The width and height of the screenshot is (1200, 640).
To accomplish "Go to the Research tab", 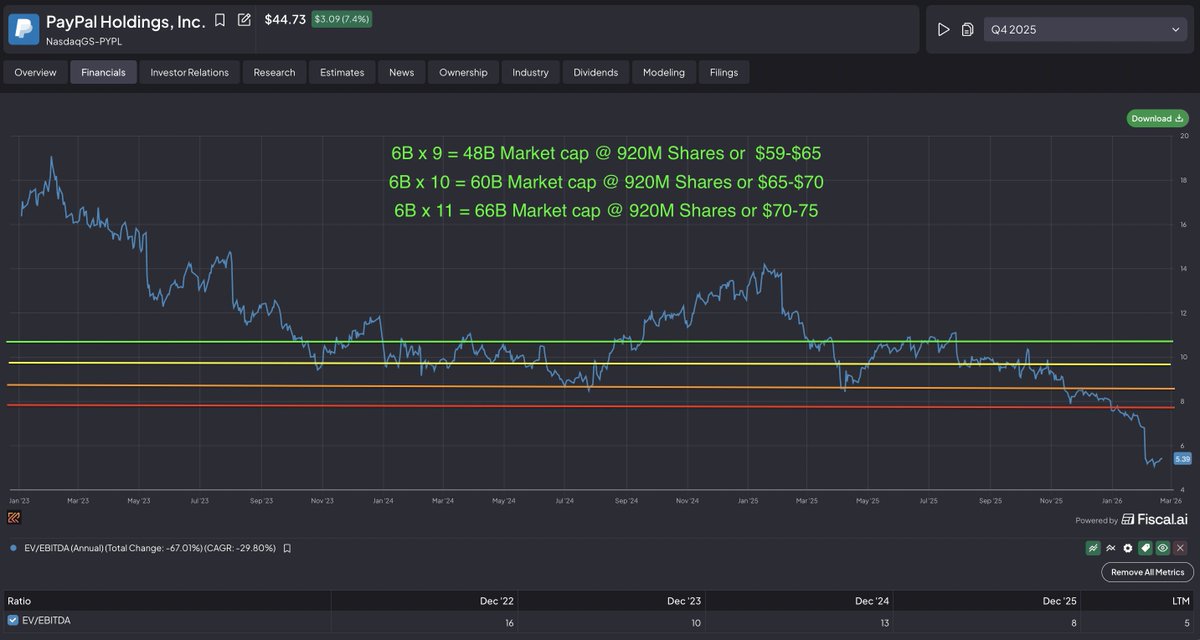I will (x=274, y=72).
